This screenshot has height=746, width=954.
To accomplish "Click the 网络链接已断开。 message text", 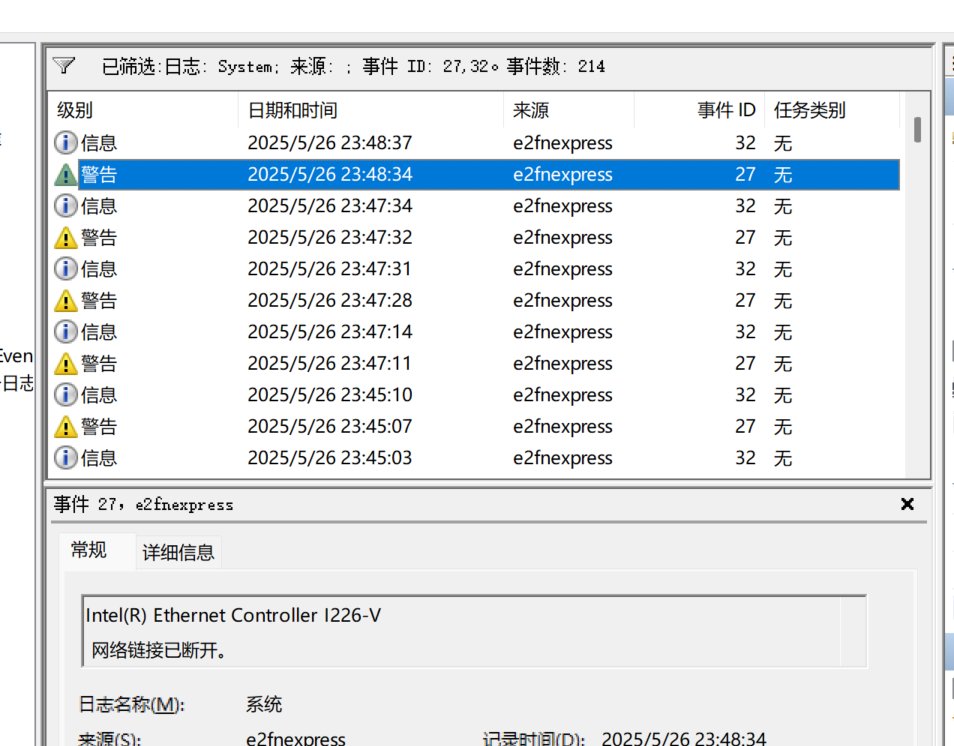I will click(x=159, y=650).
